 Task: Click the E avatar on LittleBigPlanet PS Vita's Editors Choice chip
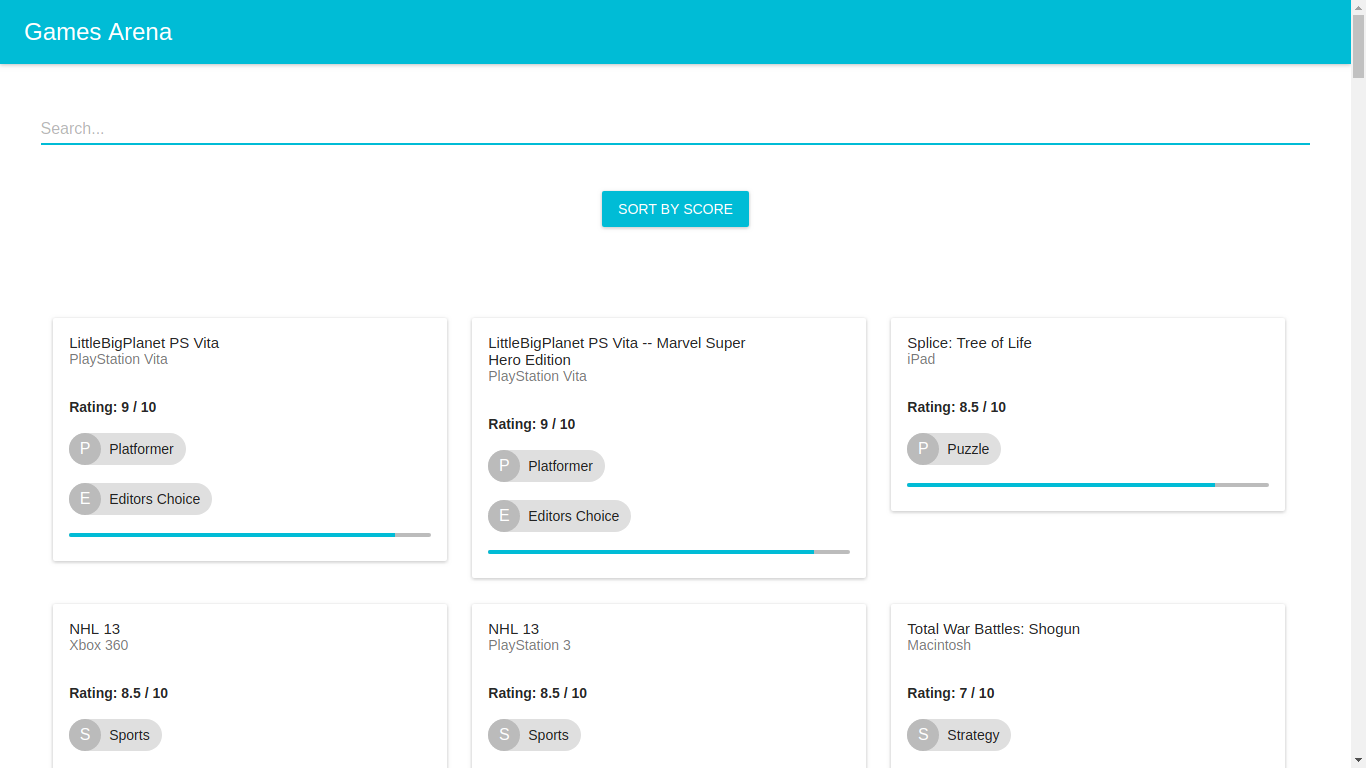click(x=85, y=499)
